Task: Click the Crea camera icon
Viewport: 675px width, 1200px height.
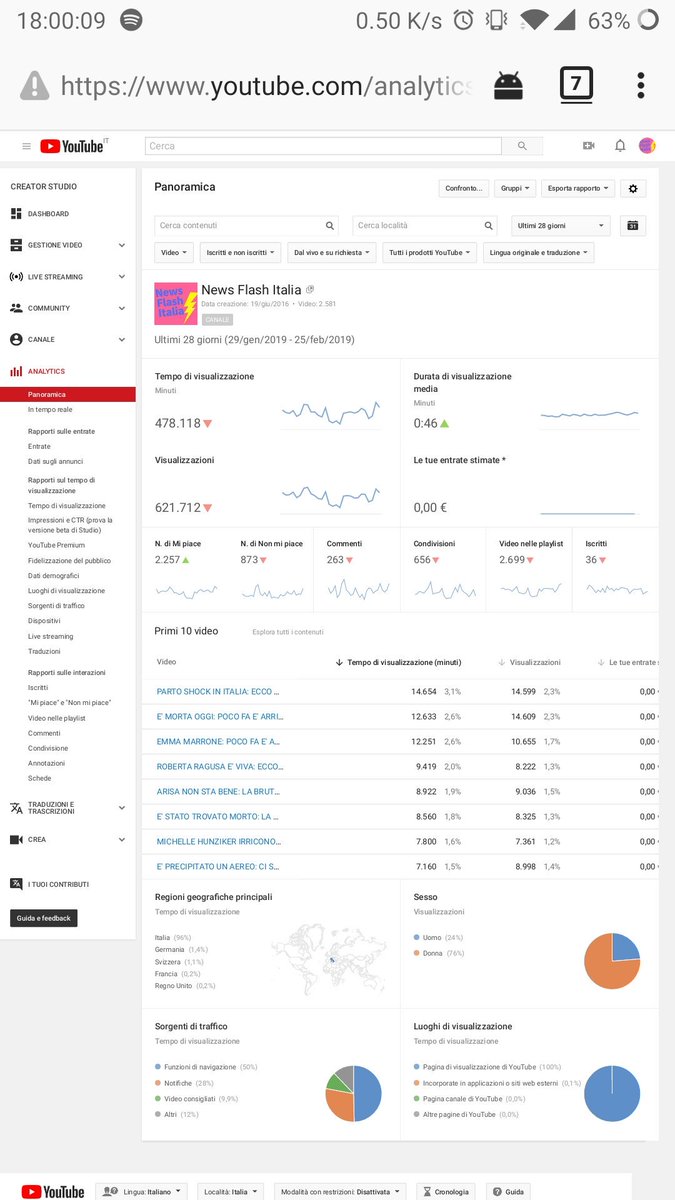Action: coord(16,840)
